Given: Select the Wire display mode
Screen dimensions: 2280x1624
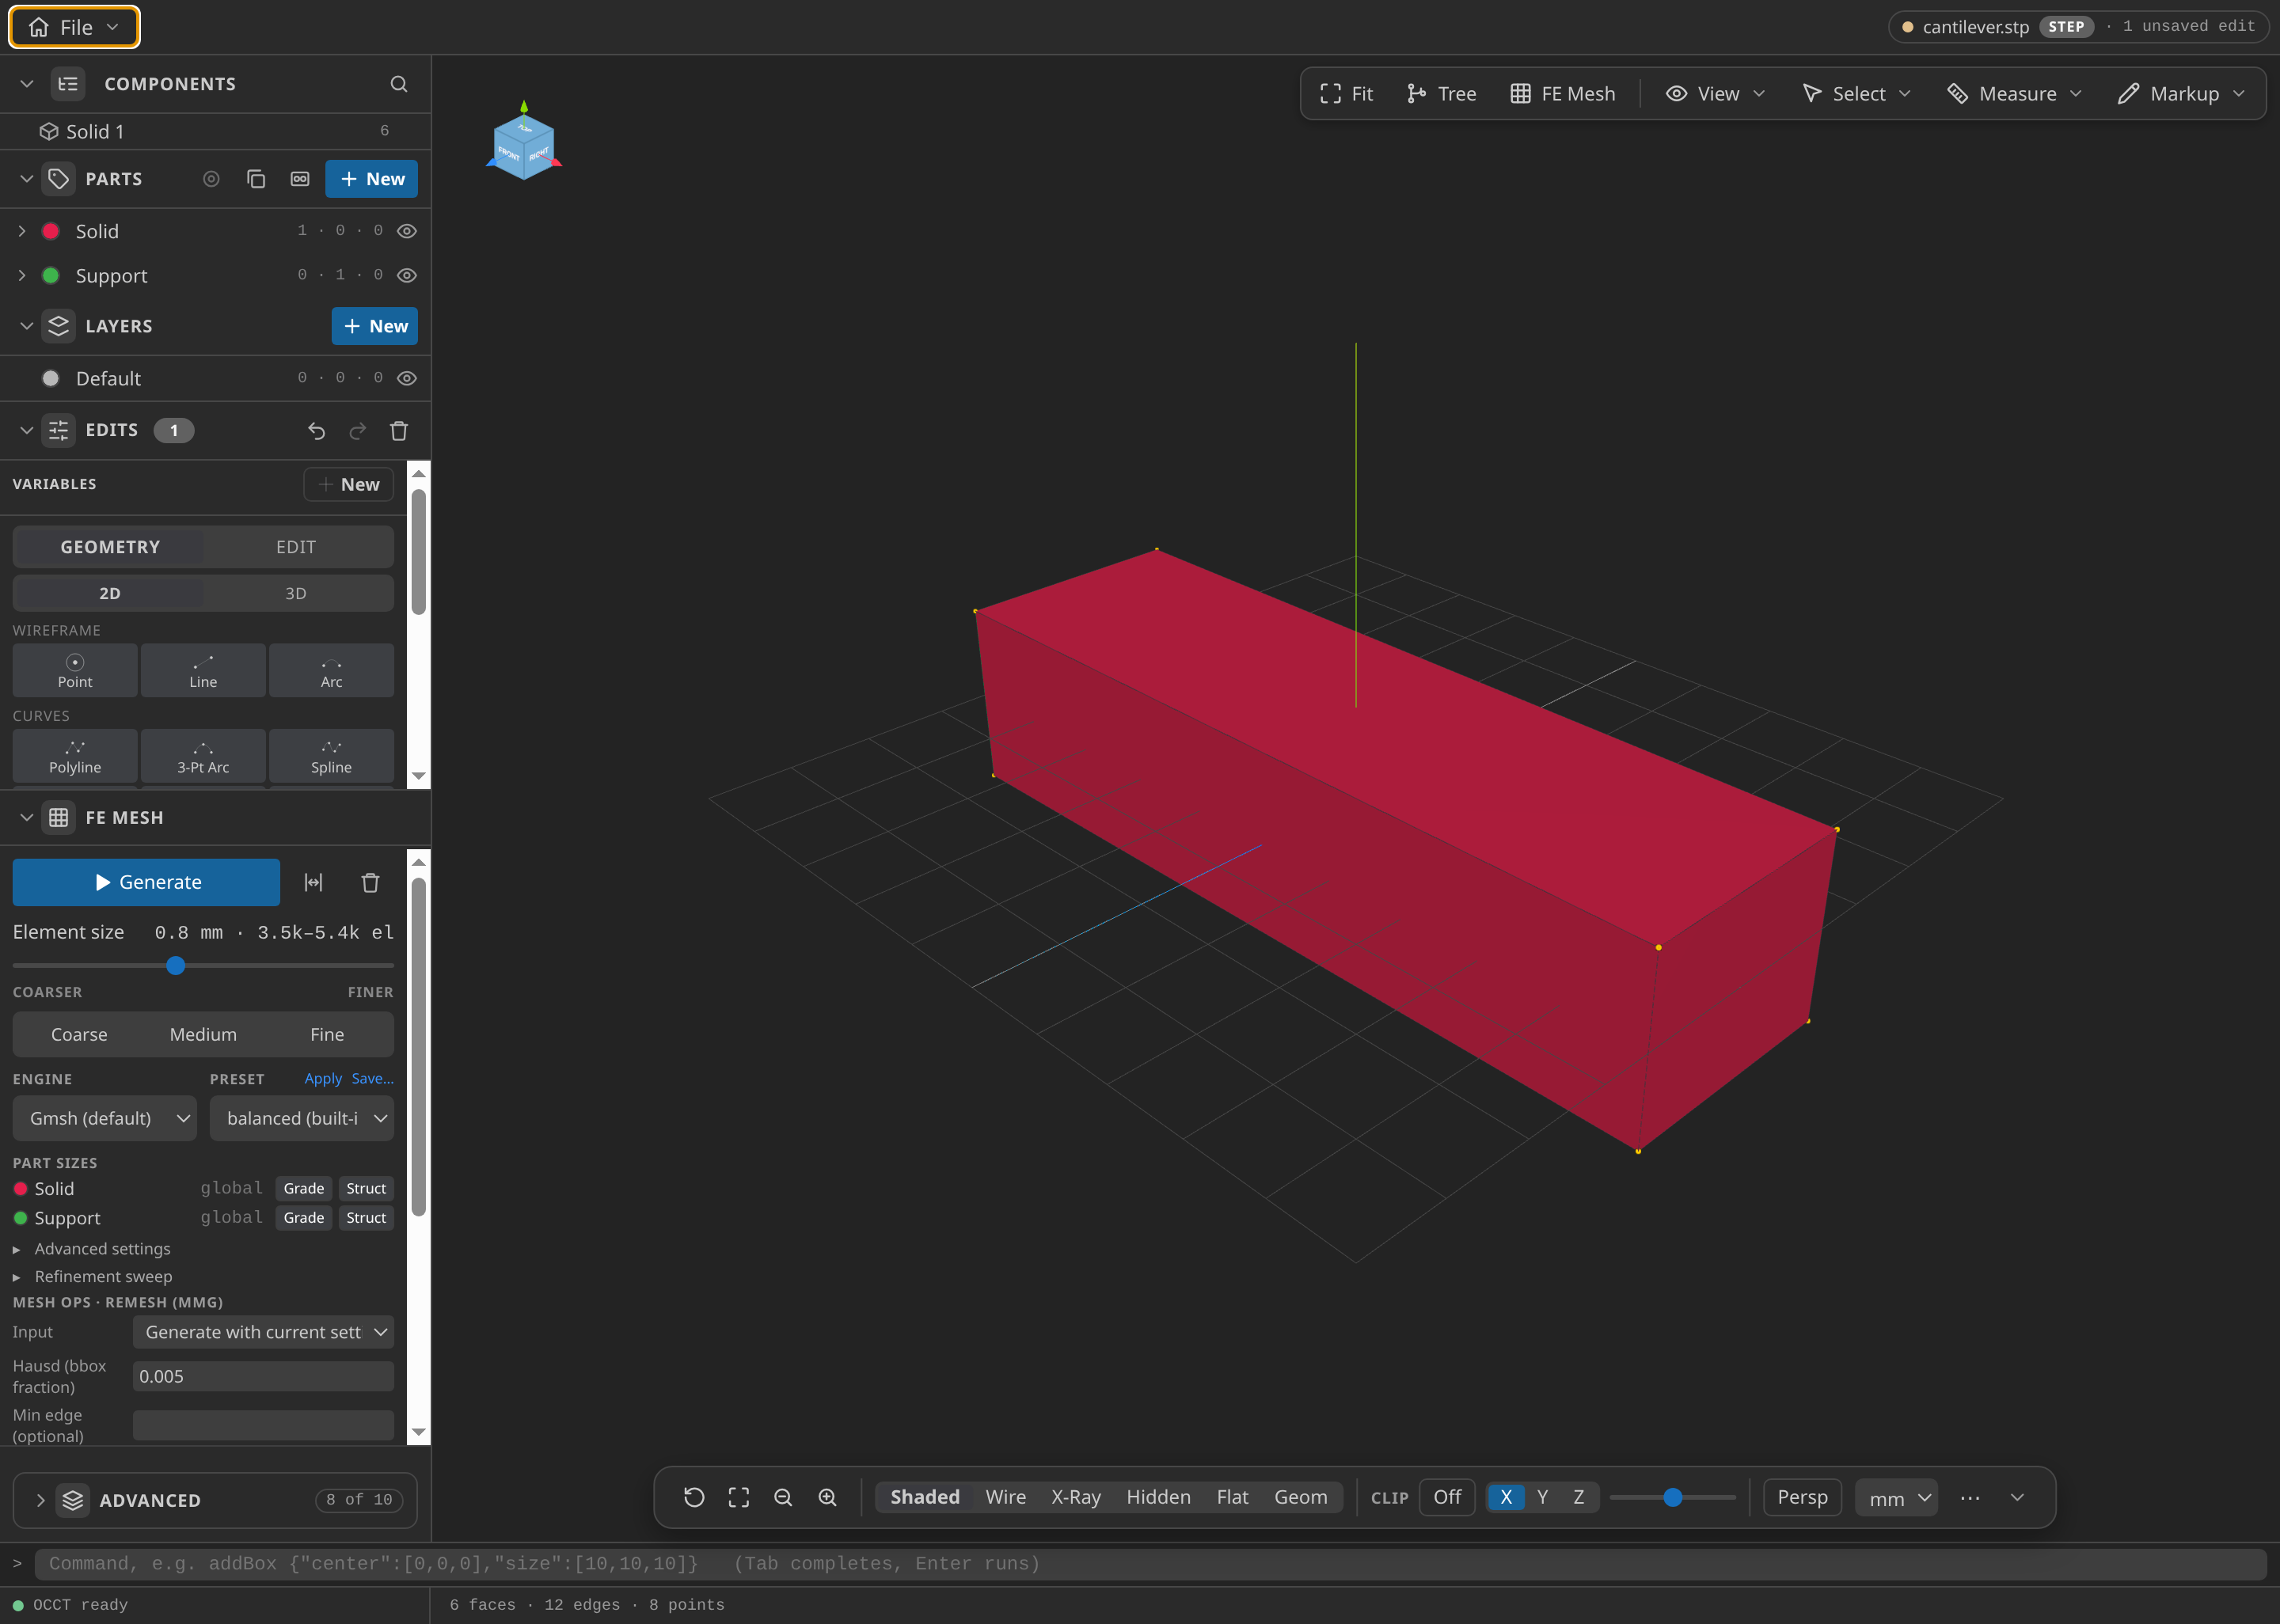Looking at the screenshot, I should point(1005,1497).
